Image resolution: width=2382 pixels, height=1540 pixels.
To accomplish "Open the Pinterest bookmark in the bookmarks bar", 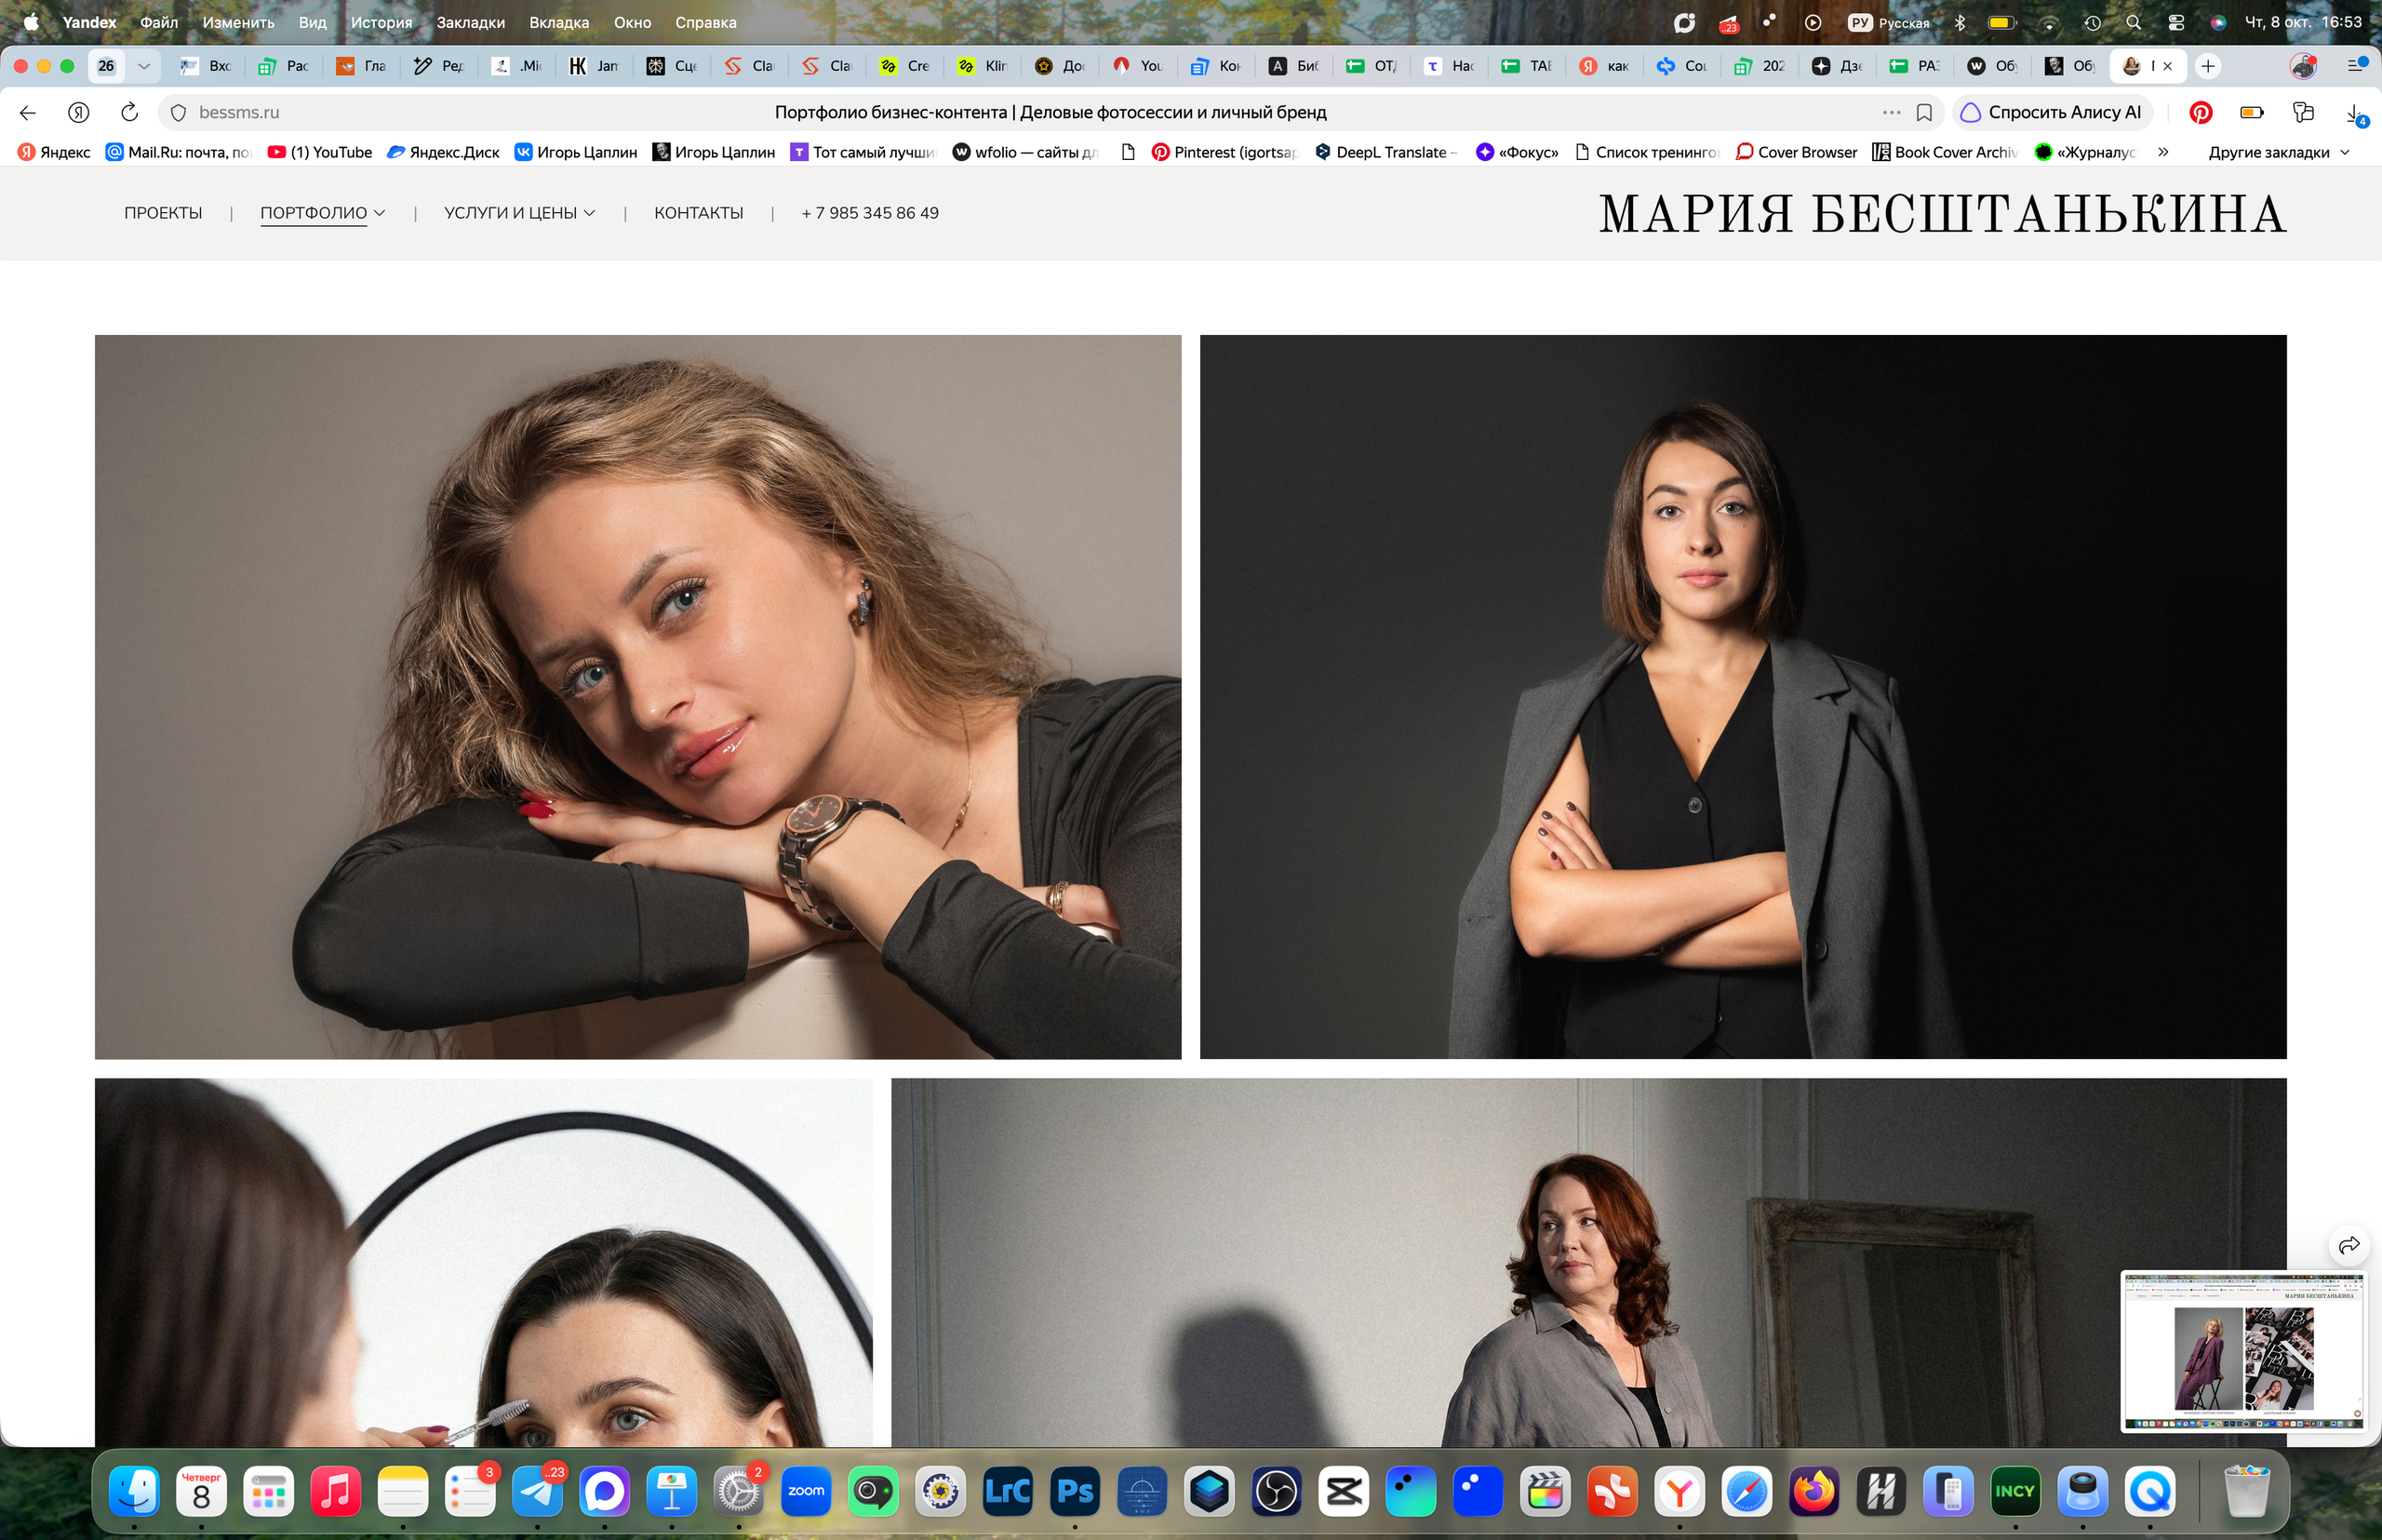I will 1225,152.
